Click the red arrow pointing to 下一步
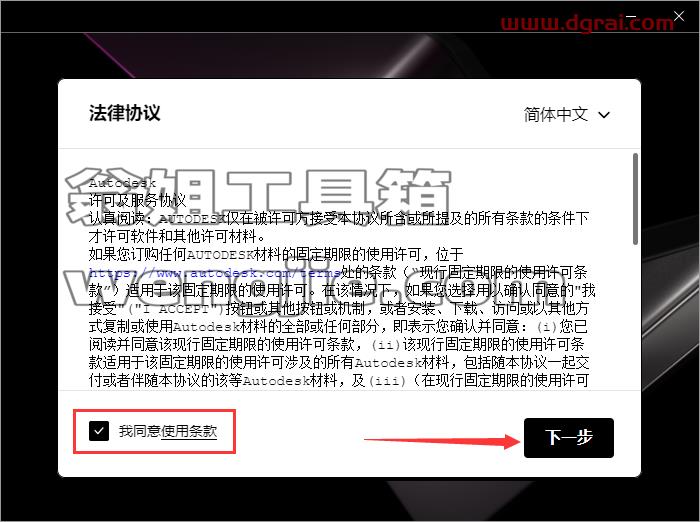The width and height of the screenshot is (700, 522). (442, 441)
